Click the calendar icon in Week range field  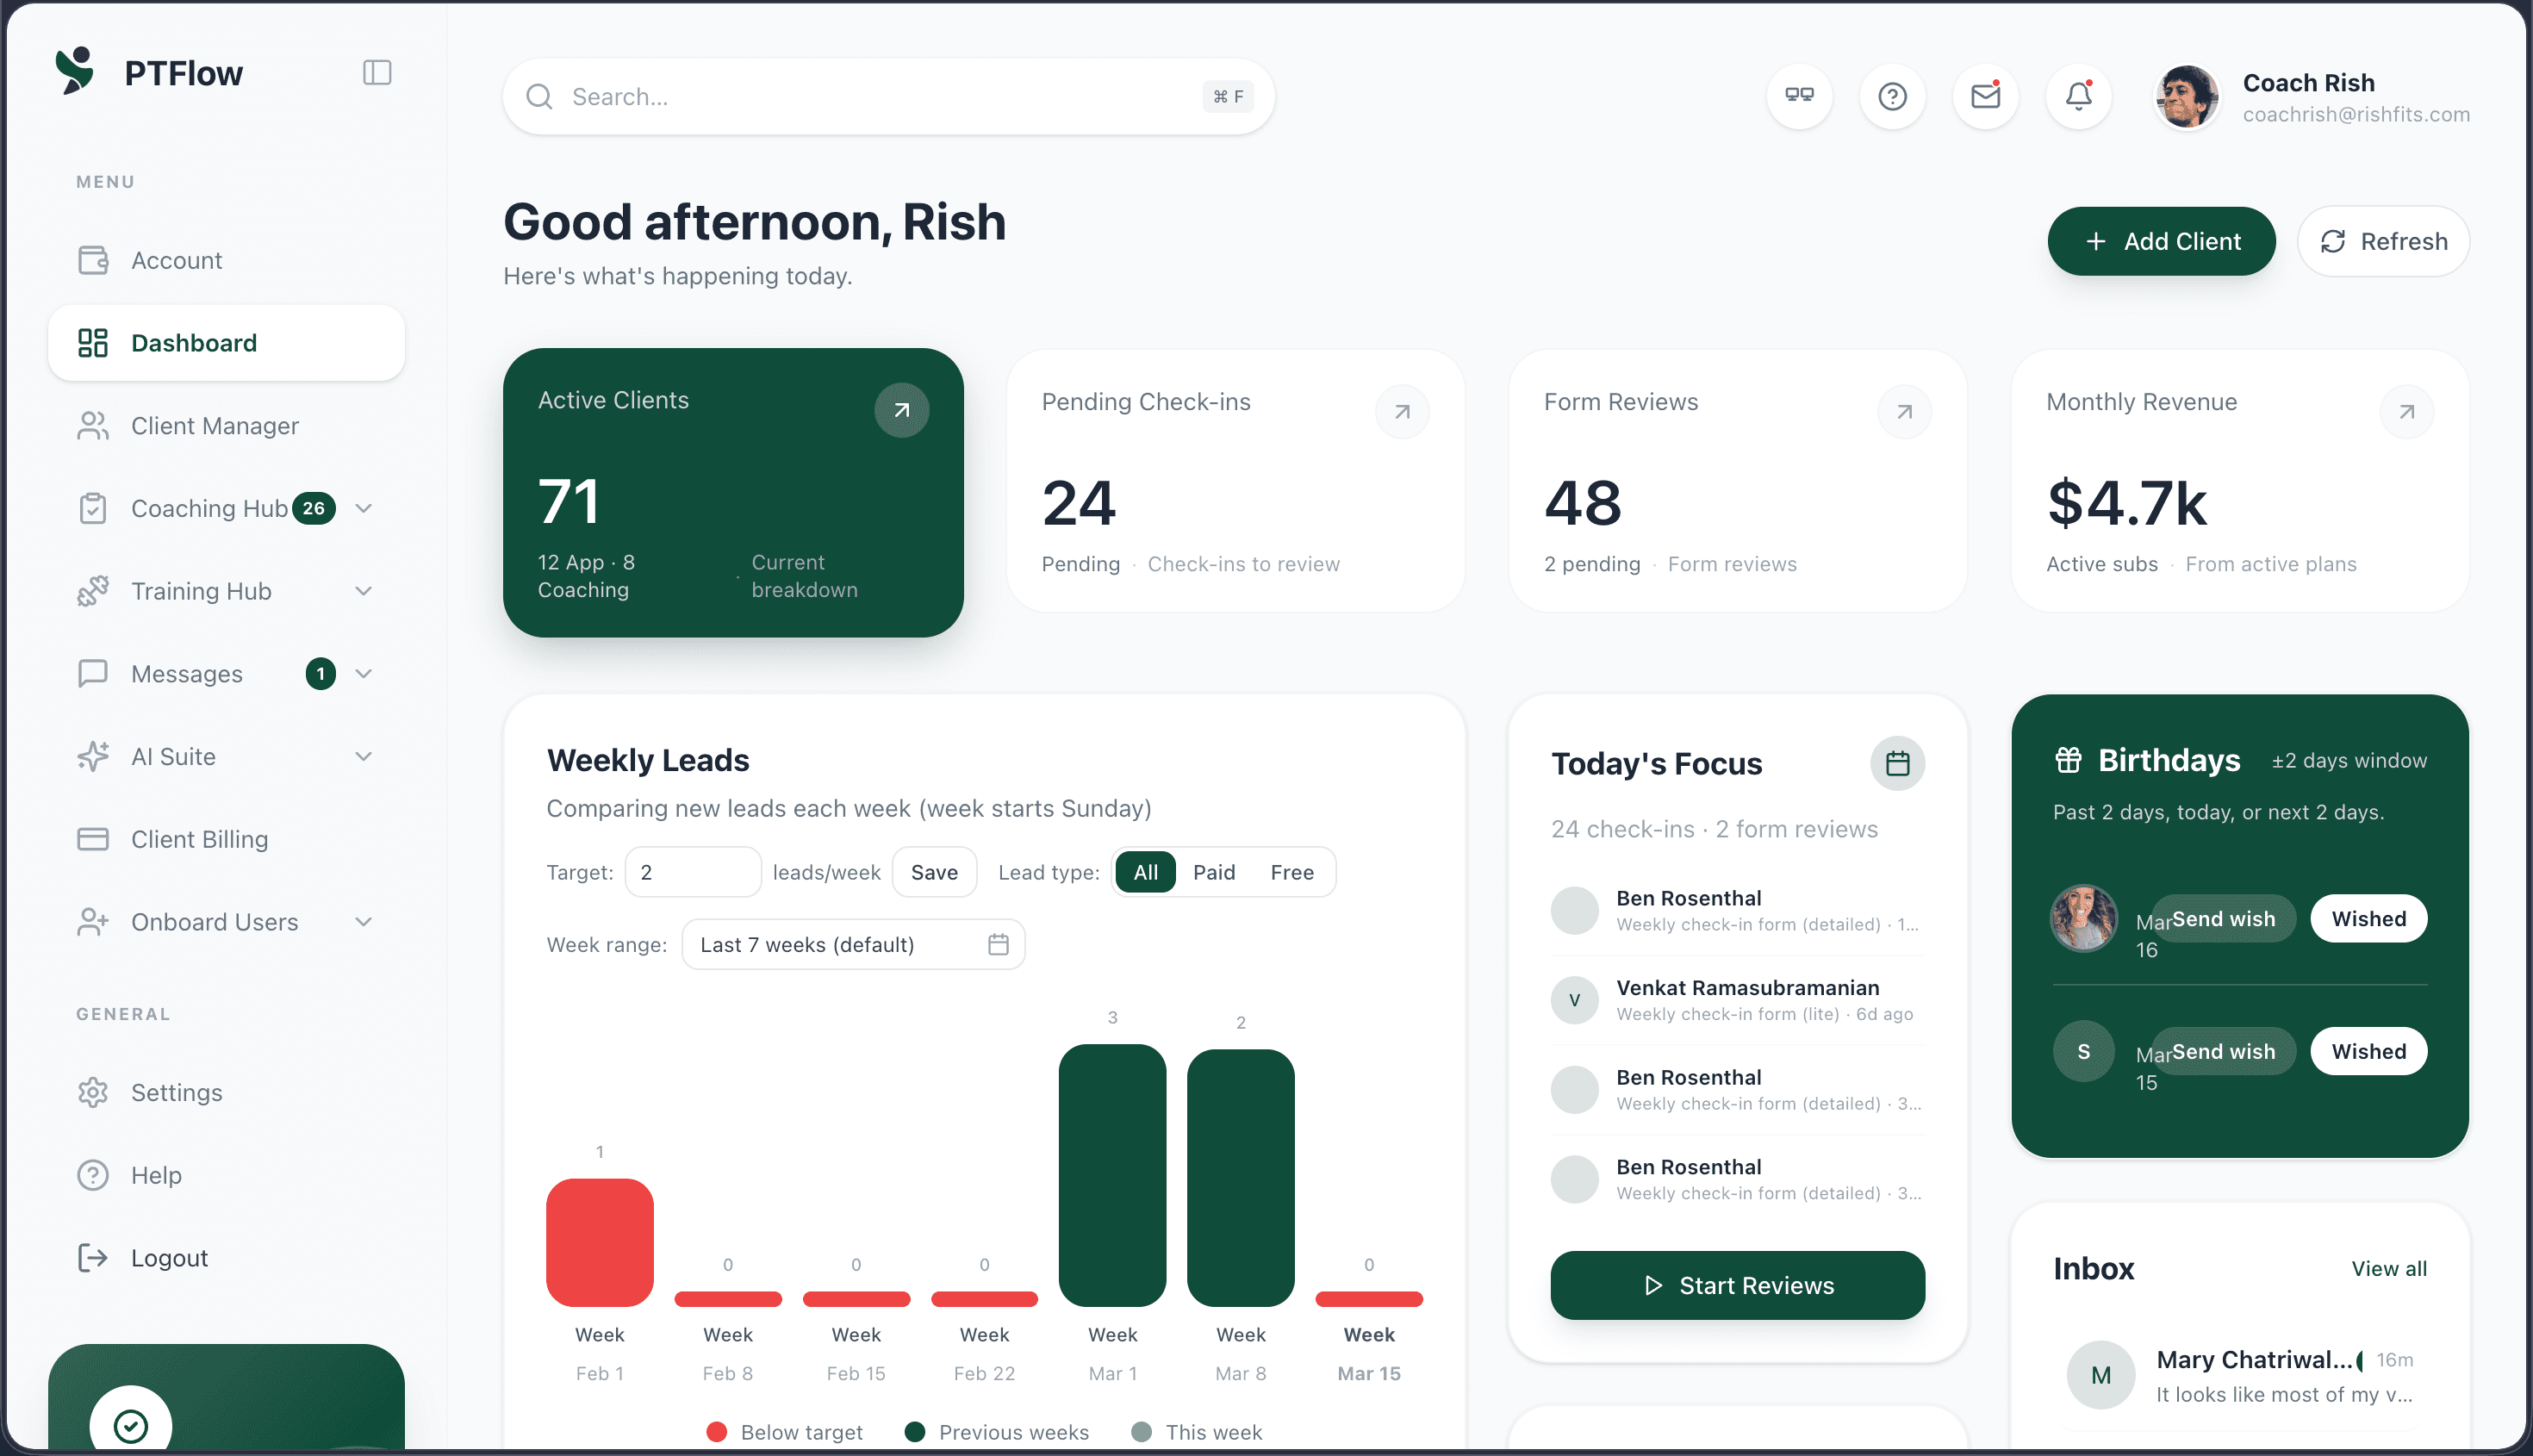coord(998,944)
